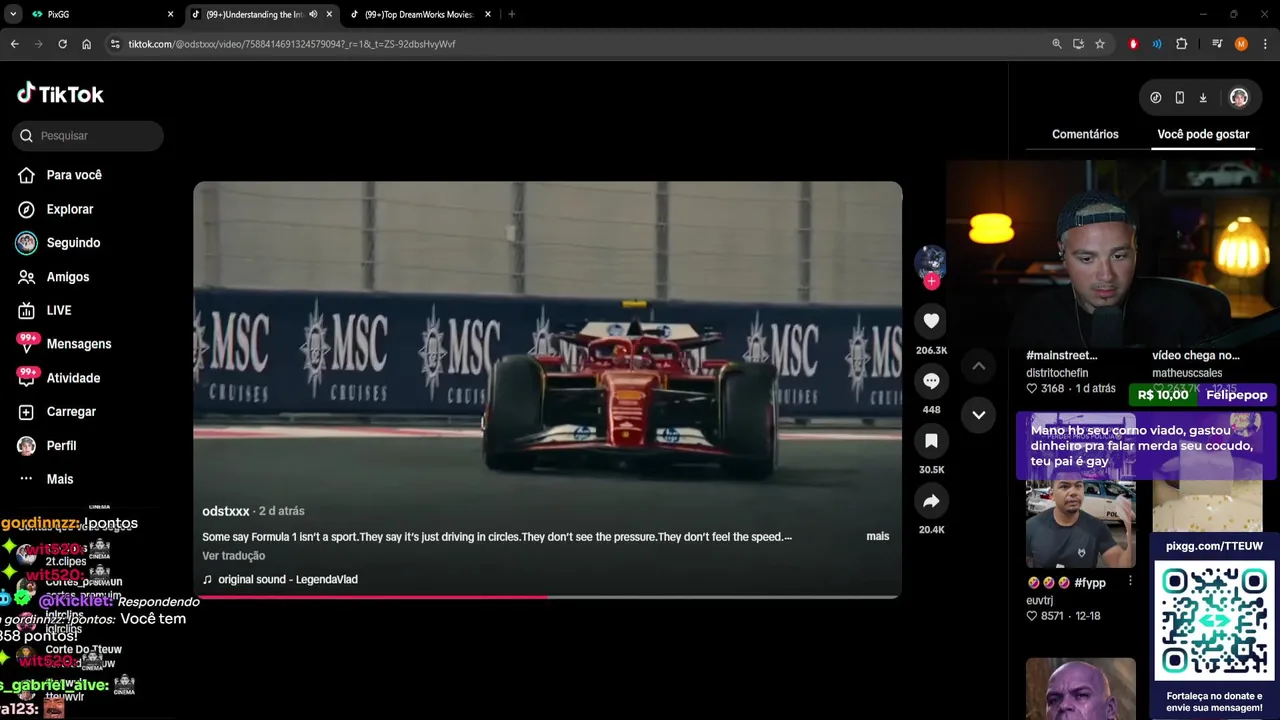Switch to the PixGG browser tab
Viewport: 1280px width, 720px height.
point(100,15)
